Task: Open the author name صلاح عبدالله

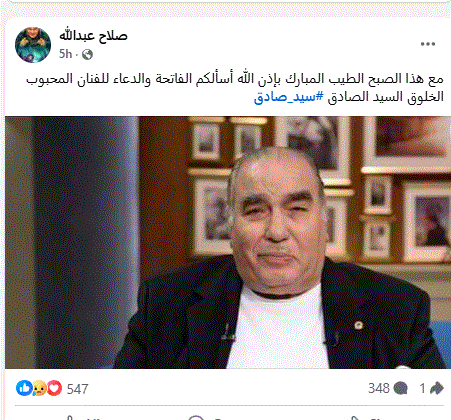Action: pyautogui.click(x=93, y=36)
